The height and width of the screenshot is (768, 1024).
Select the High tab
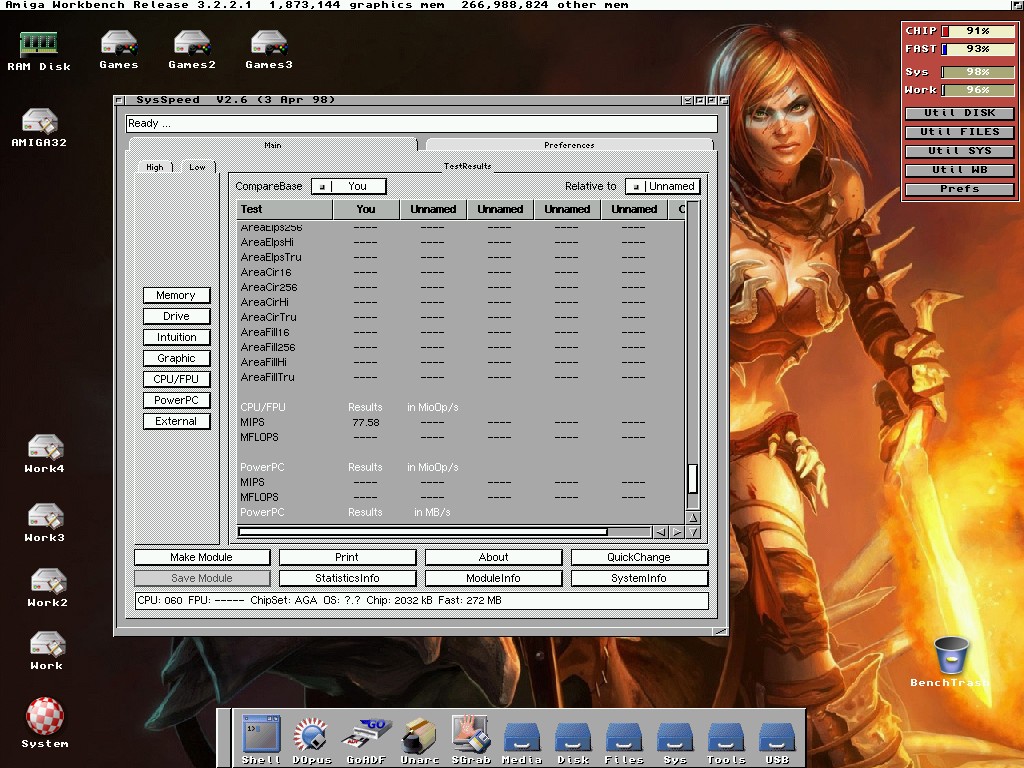[155, 167]
